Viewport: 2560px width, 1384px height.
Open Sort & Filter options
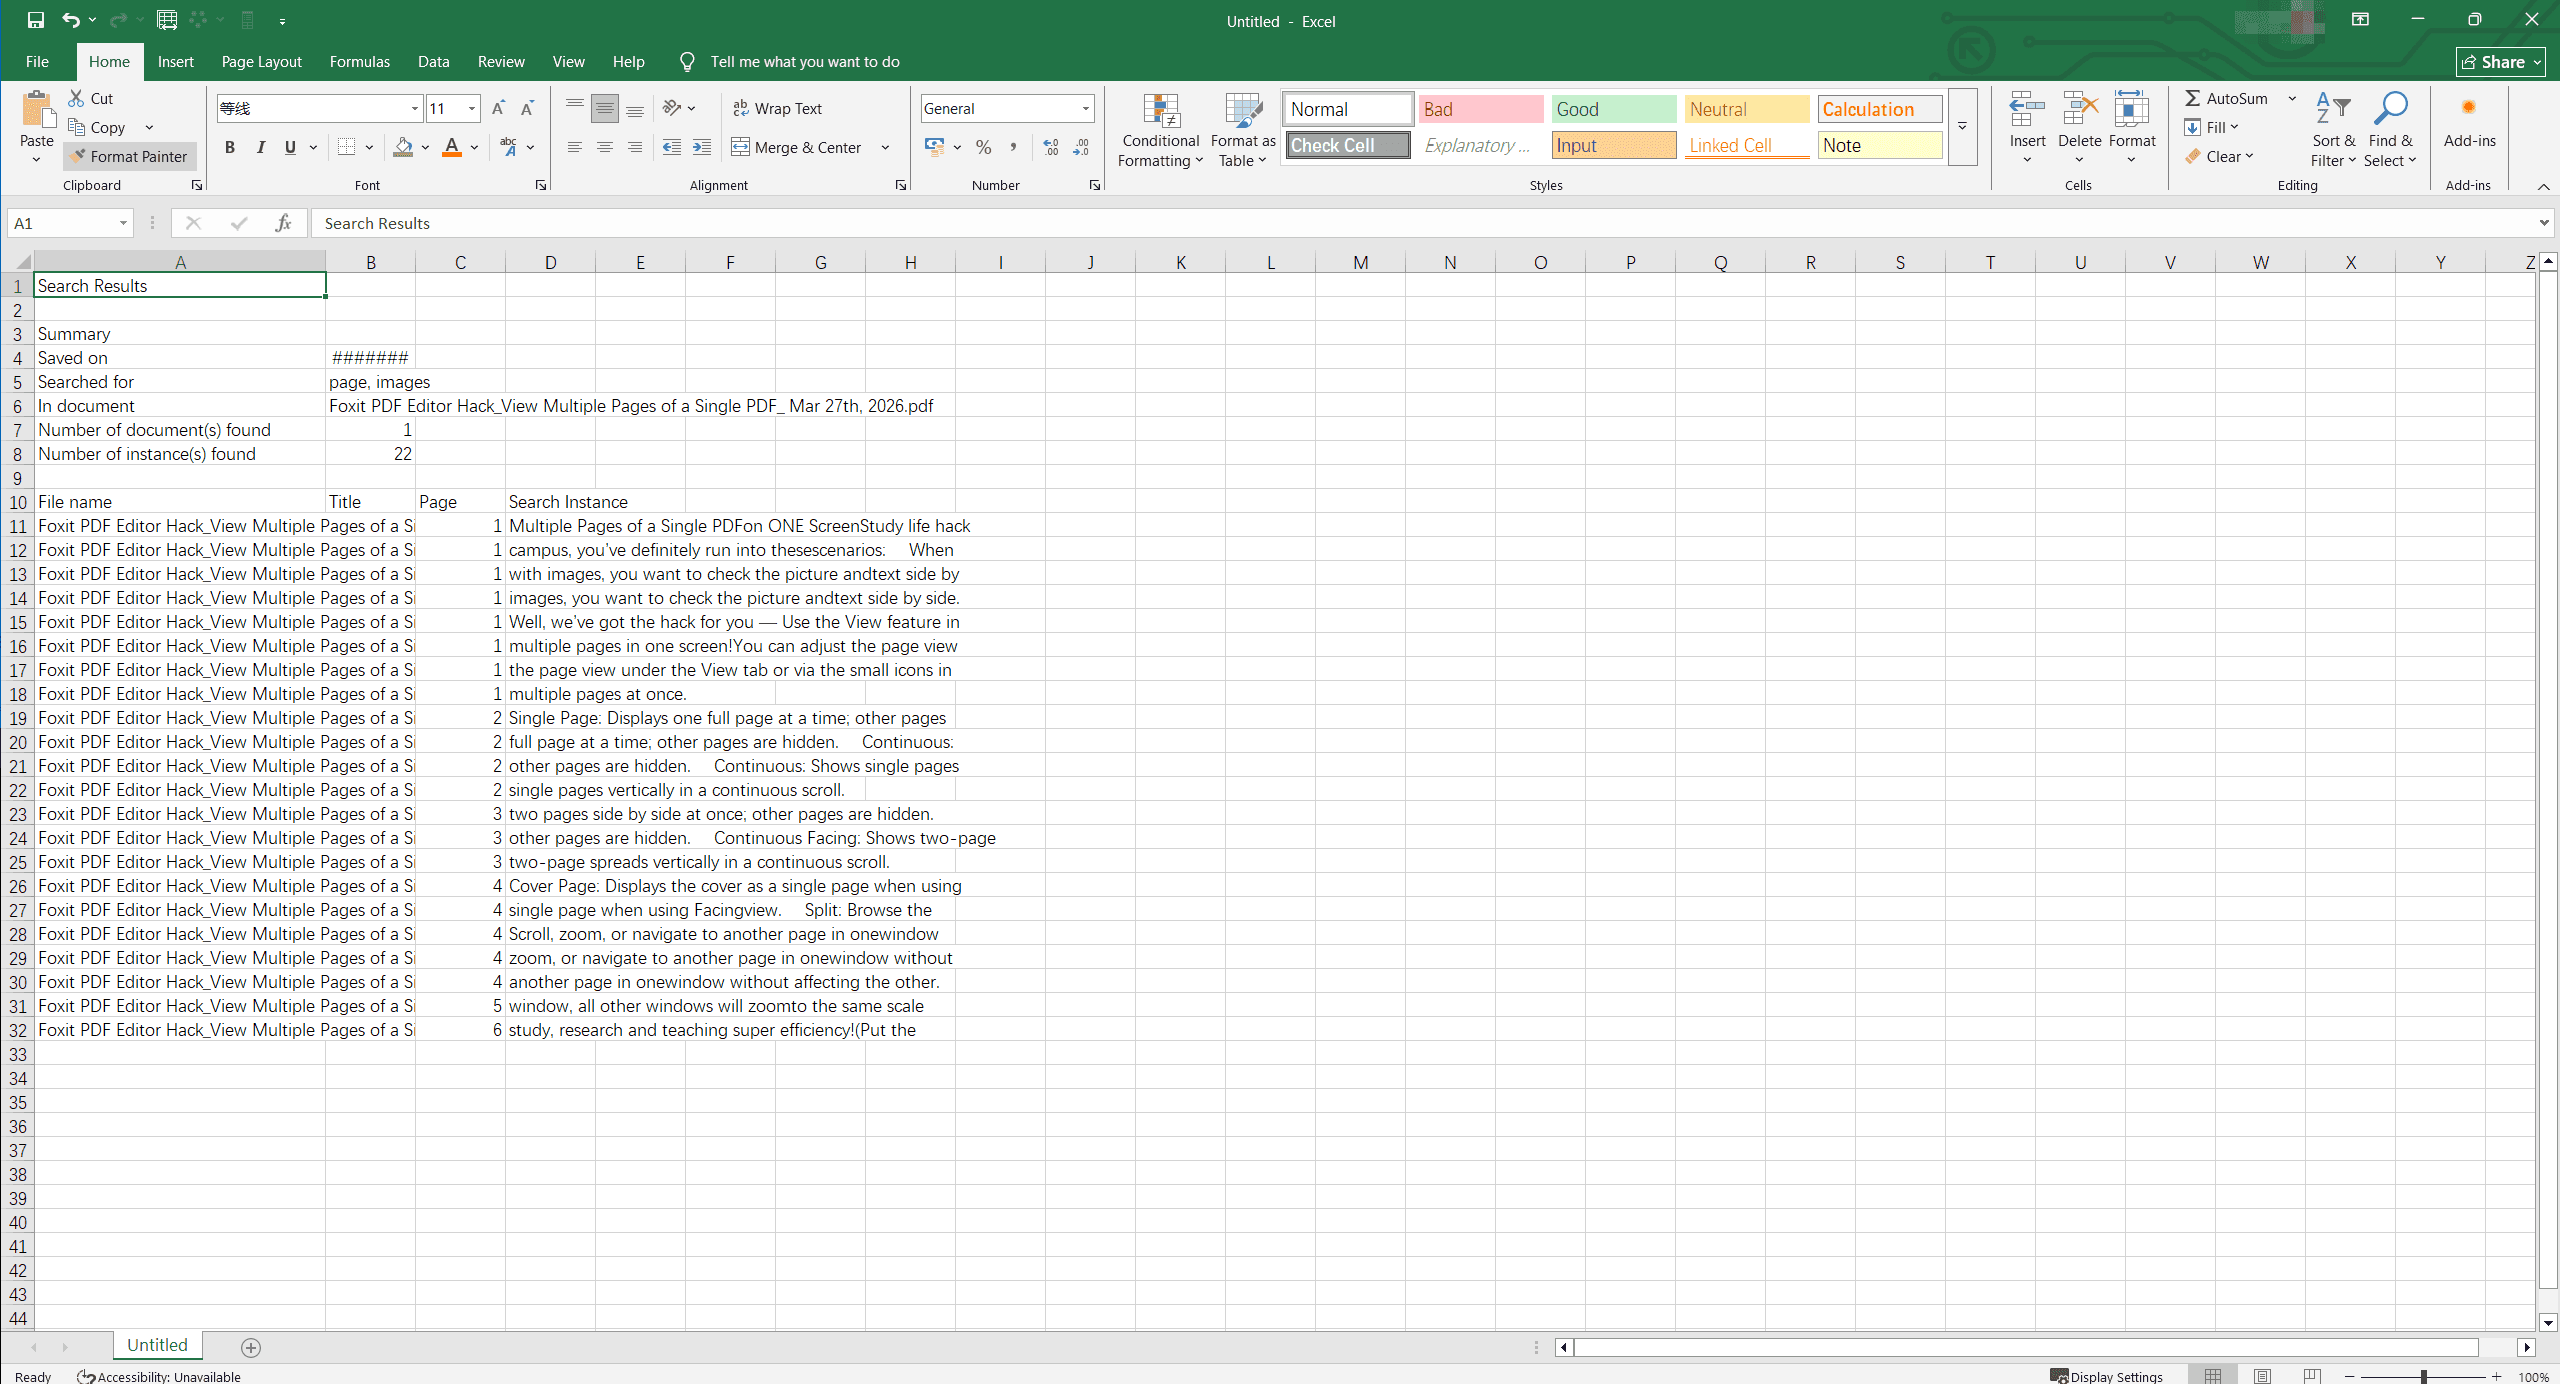pos(2334,130)
